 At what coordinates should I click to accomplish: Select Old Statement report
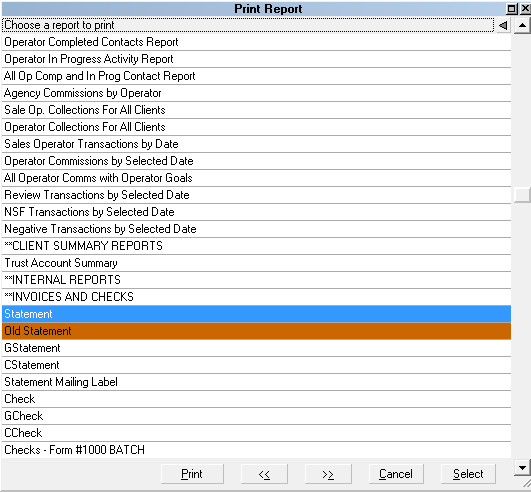256,331
